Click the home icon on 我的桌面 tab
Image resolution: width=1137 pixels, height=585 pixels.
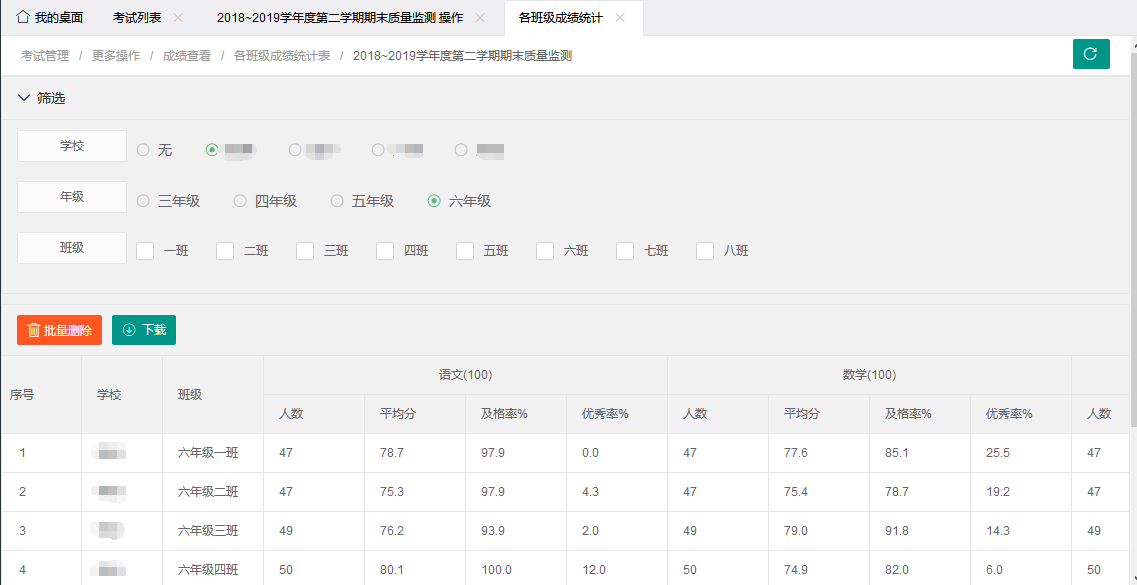21,17
